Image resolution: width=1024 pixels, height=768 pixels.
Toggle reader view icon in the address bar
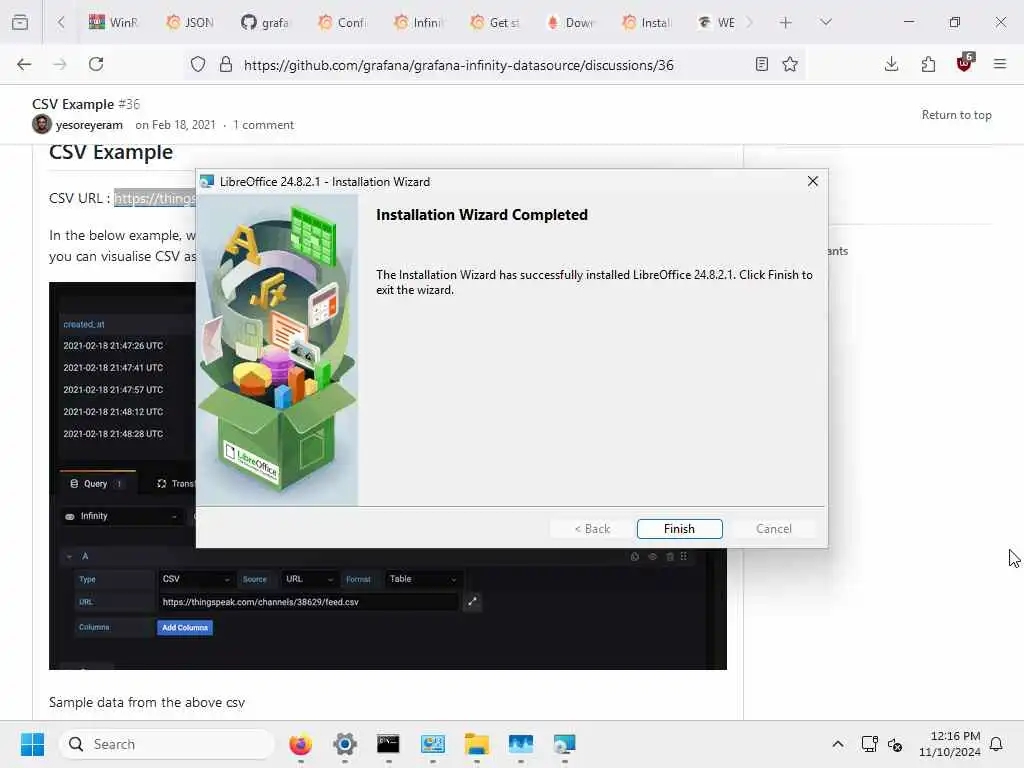761,64
